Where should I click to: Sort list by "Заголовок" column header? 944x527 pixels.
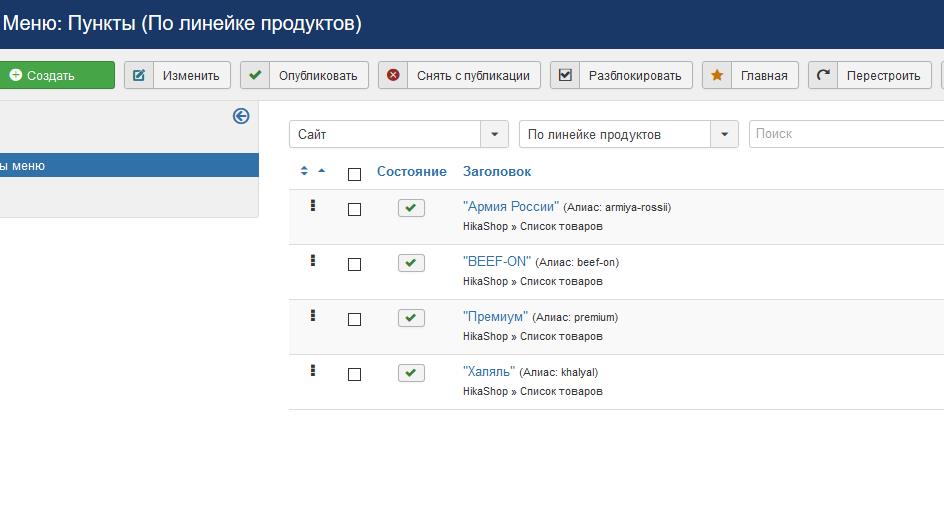[x=496, y=172]
